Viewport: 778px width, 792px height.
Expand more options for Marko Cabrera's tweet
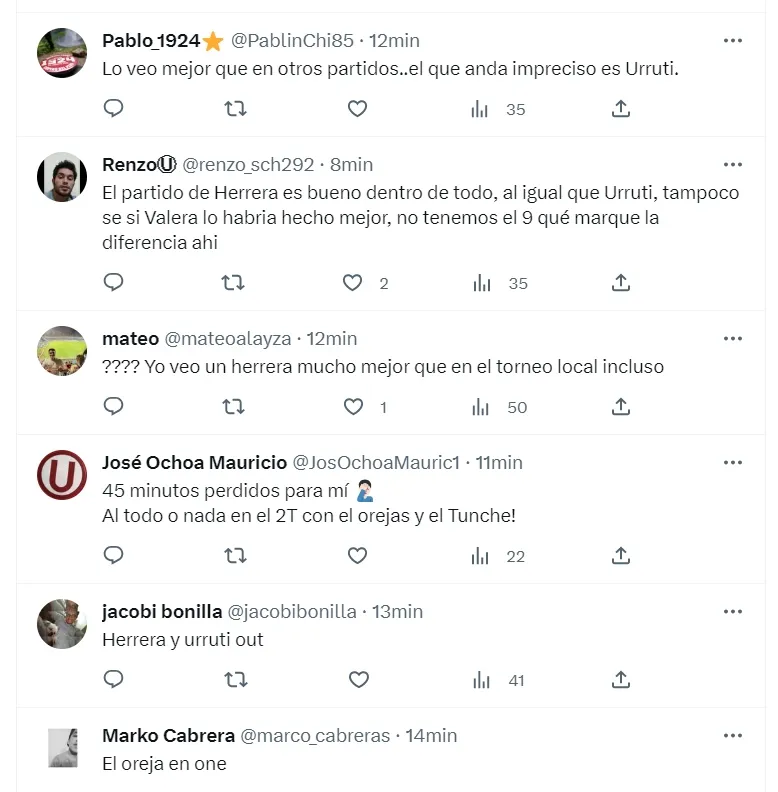[x=733, y=735]
